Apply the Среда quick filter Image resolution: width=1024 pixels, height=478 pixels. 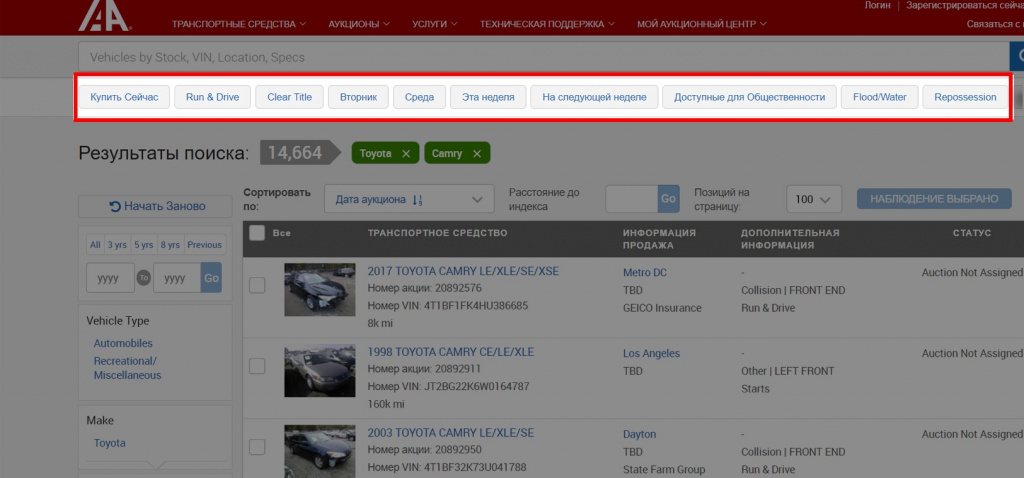[x=419, y=97]
